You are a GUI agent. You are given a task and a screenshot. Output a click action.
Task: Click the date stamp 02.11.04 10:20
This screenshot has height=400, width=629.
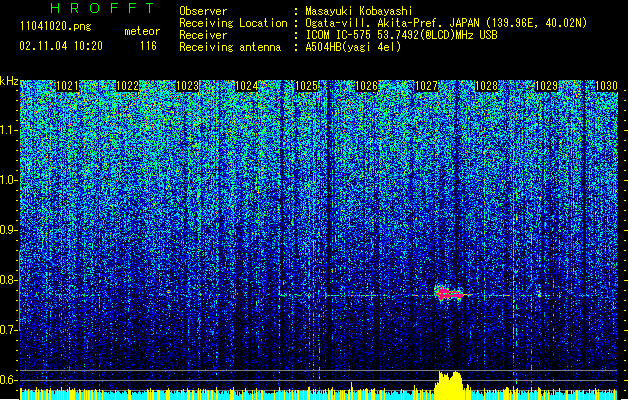(61, 46)
